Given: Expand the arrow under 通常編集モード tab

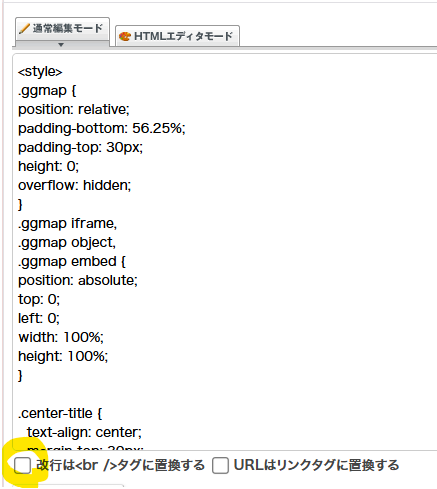Looking at the screenshot, I should coord(61,44).
